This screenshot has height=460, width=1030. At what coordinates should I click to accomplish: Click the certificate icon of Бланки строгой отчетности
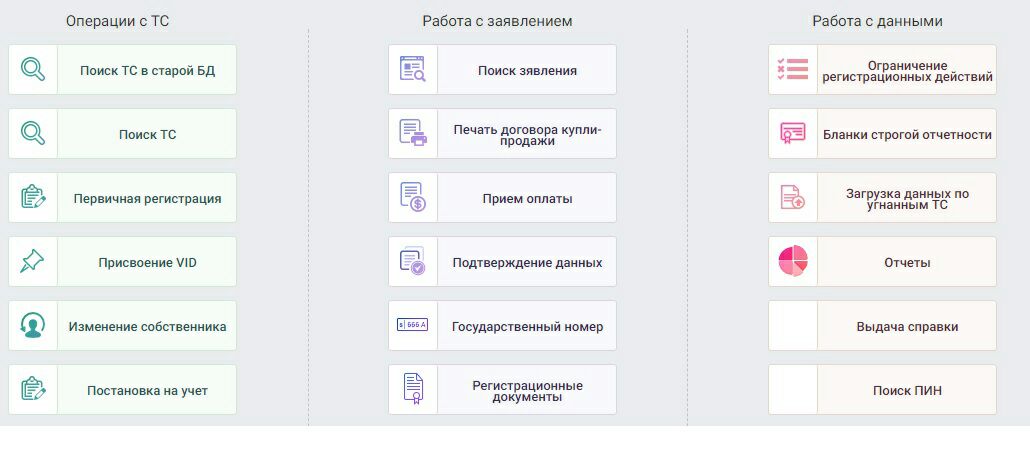[793, 133]
